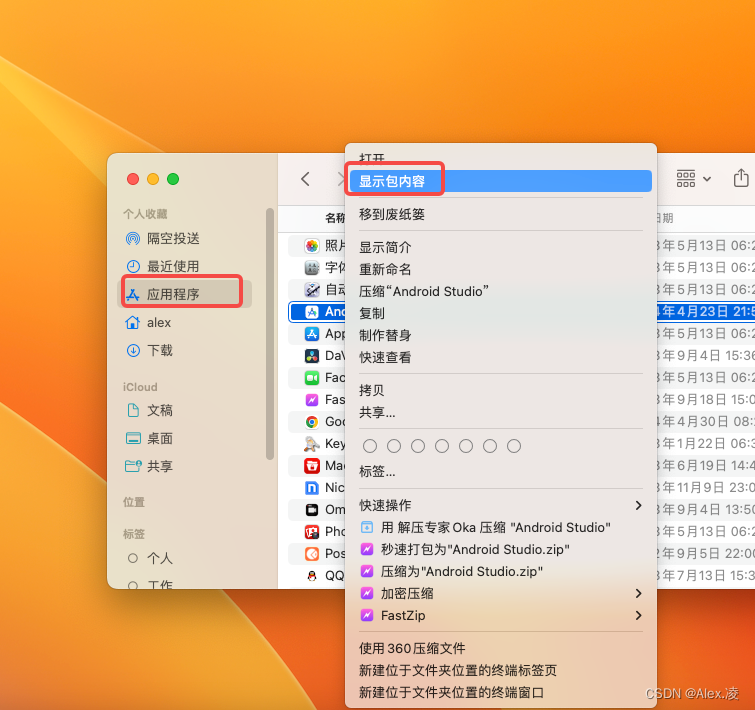This screenshot has height=710, width=755.
Task: Click the red Ma app icon in list
Action: (x=312, y=466)
